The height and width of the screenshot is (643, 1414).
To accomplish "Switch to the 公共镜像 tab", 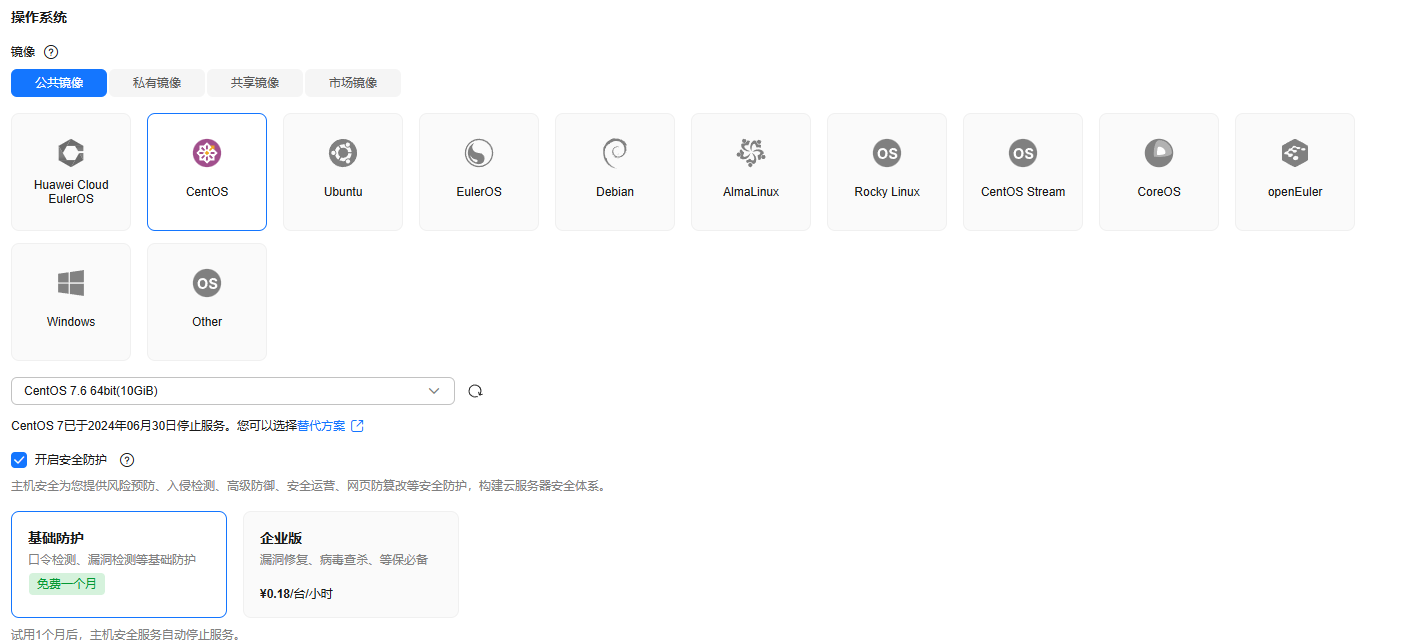I will (59, 83).
